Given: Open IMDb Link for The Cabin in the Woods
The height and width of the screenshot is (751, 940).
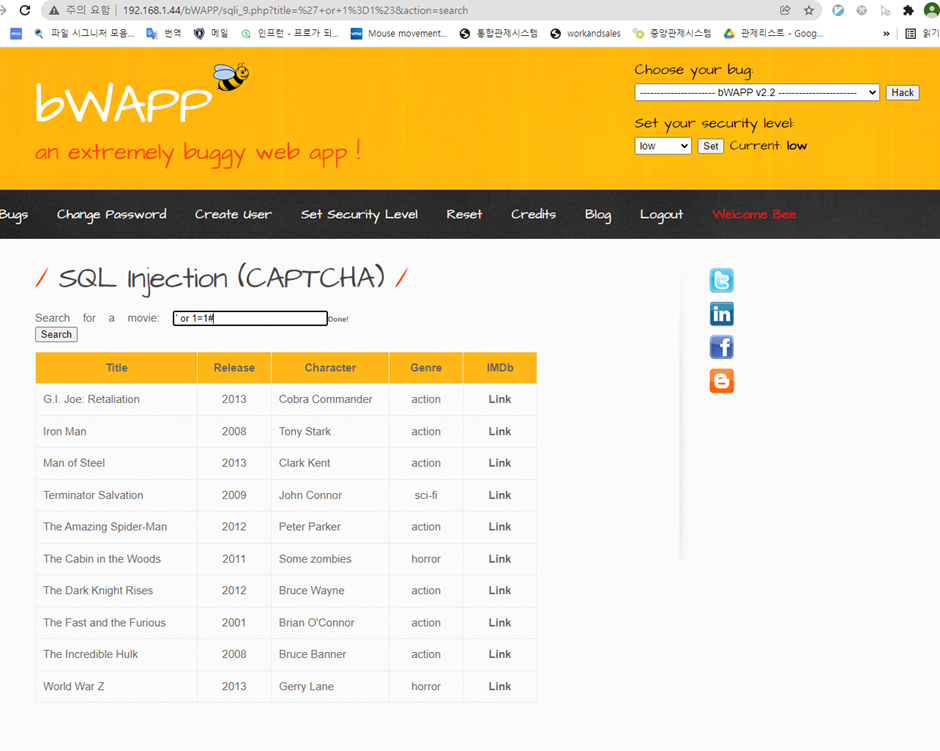Looking at the screenshot, I should pos(499,559).
